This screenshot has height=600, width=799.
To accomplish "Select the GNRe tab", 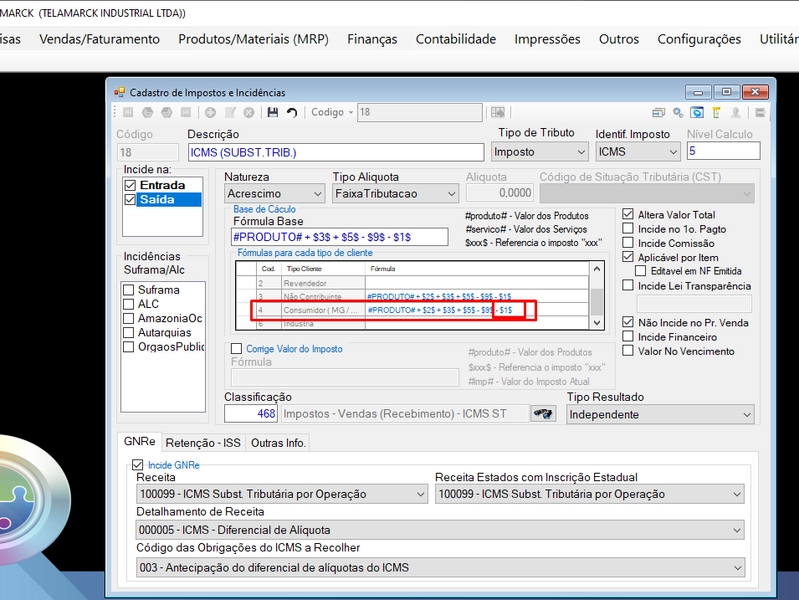I will point(140,441).
